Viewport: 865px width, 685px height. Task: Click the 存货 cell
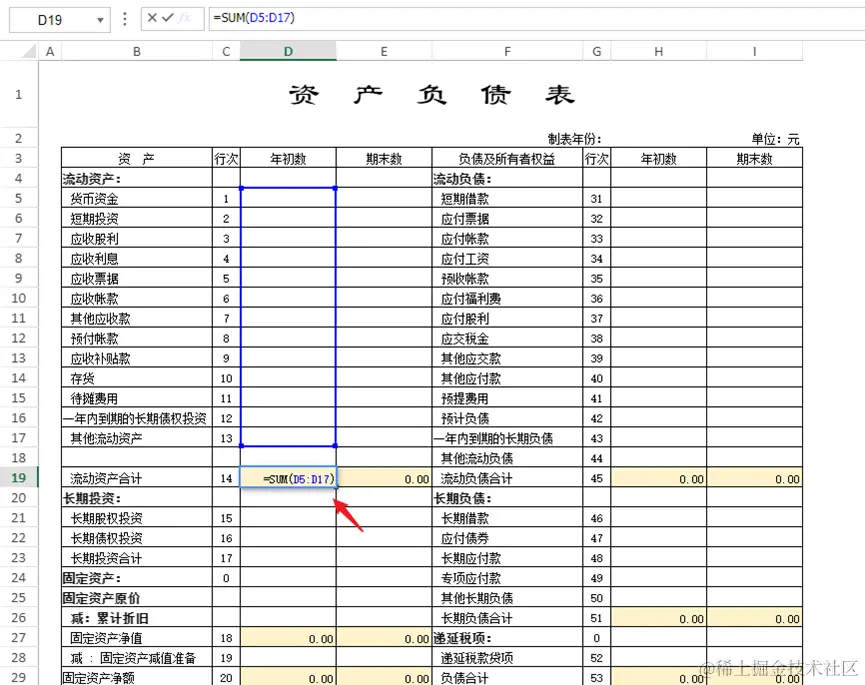pyautogui.click(x=137, y=378)
